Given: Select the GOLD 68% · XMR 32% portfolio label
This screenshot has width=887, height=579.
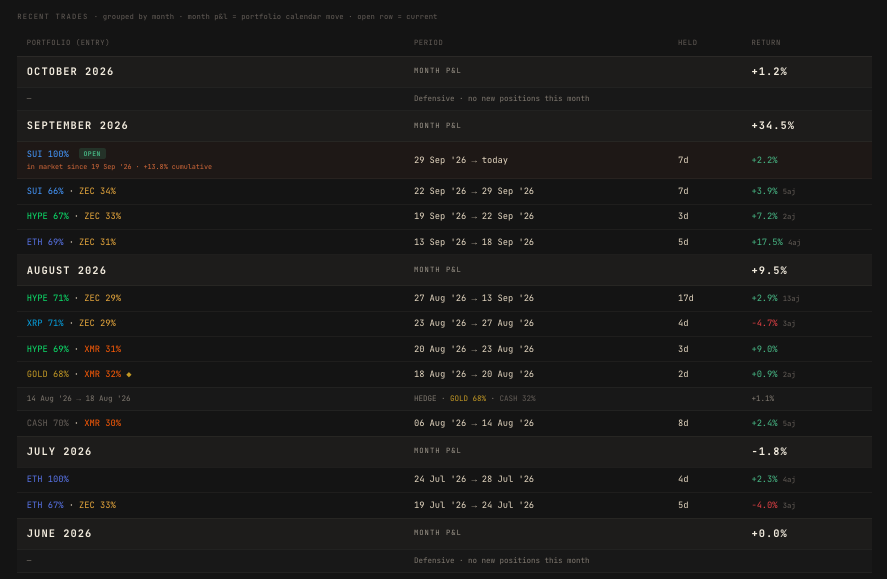Looking at the screenshot, I should [74, 374].
